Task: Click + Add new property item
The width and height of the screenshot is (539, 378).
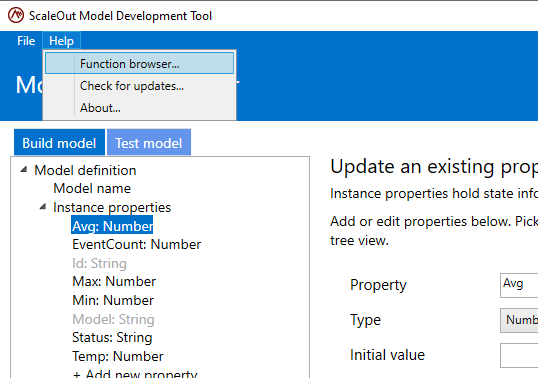Action: tap(135, 373)
